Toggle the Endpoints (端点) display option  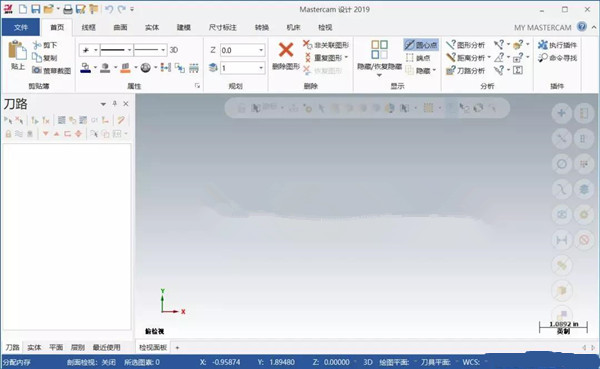418,58
